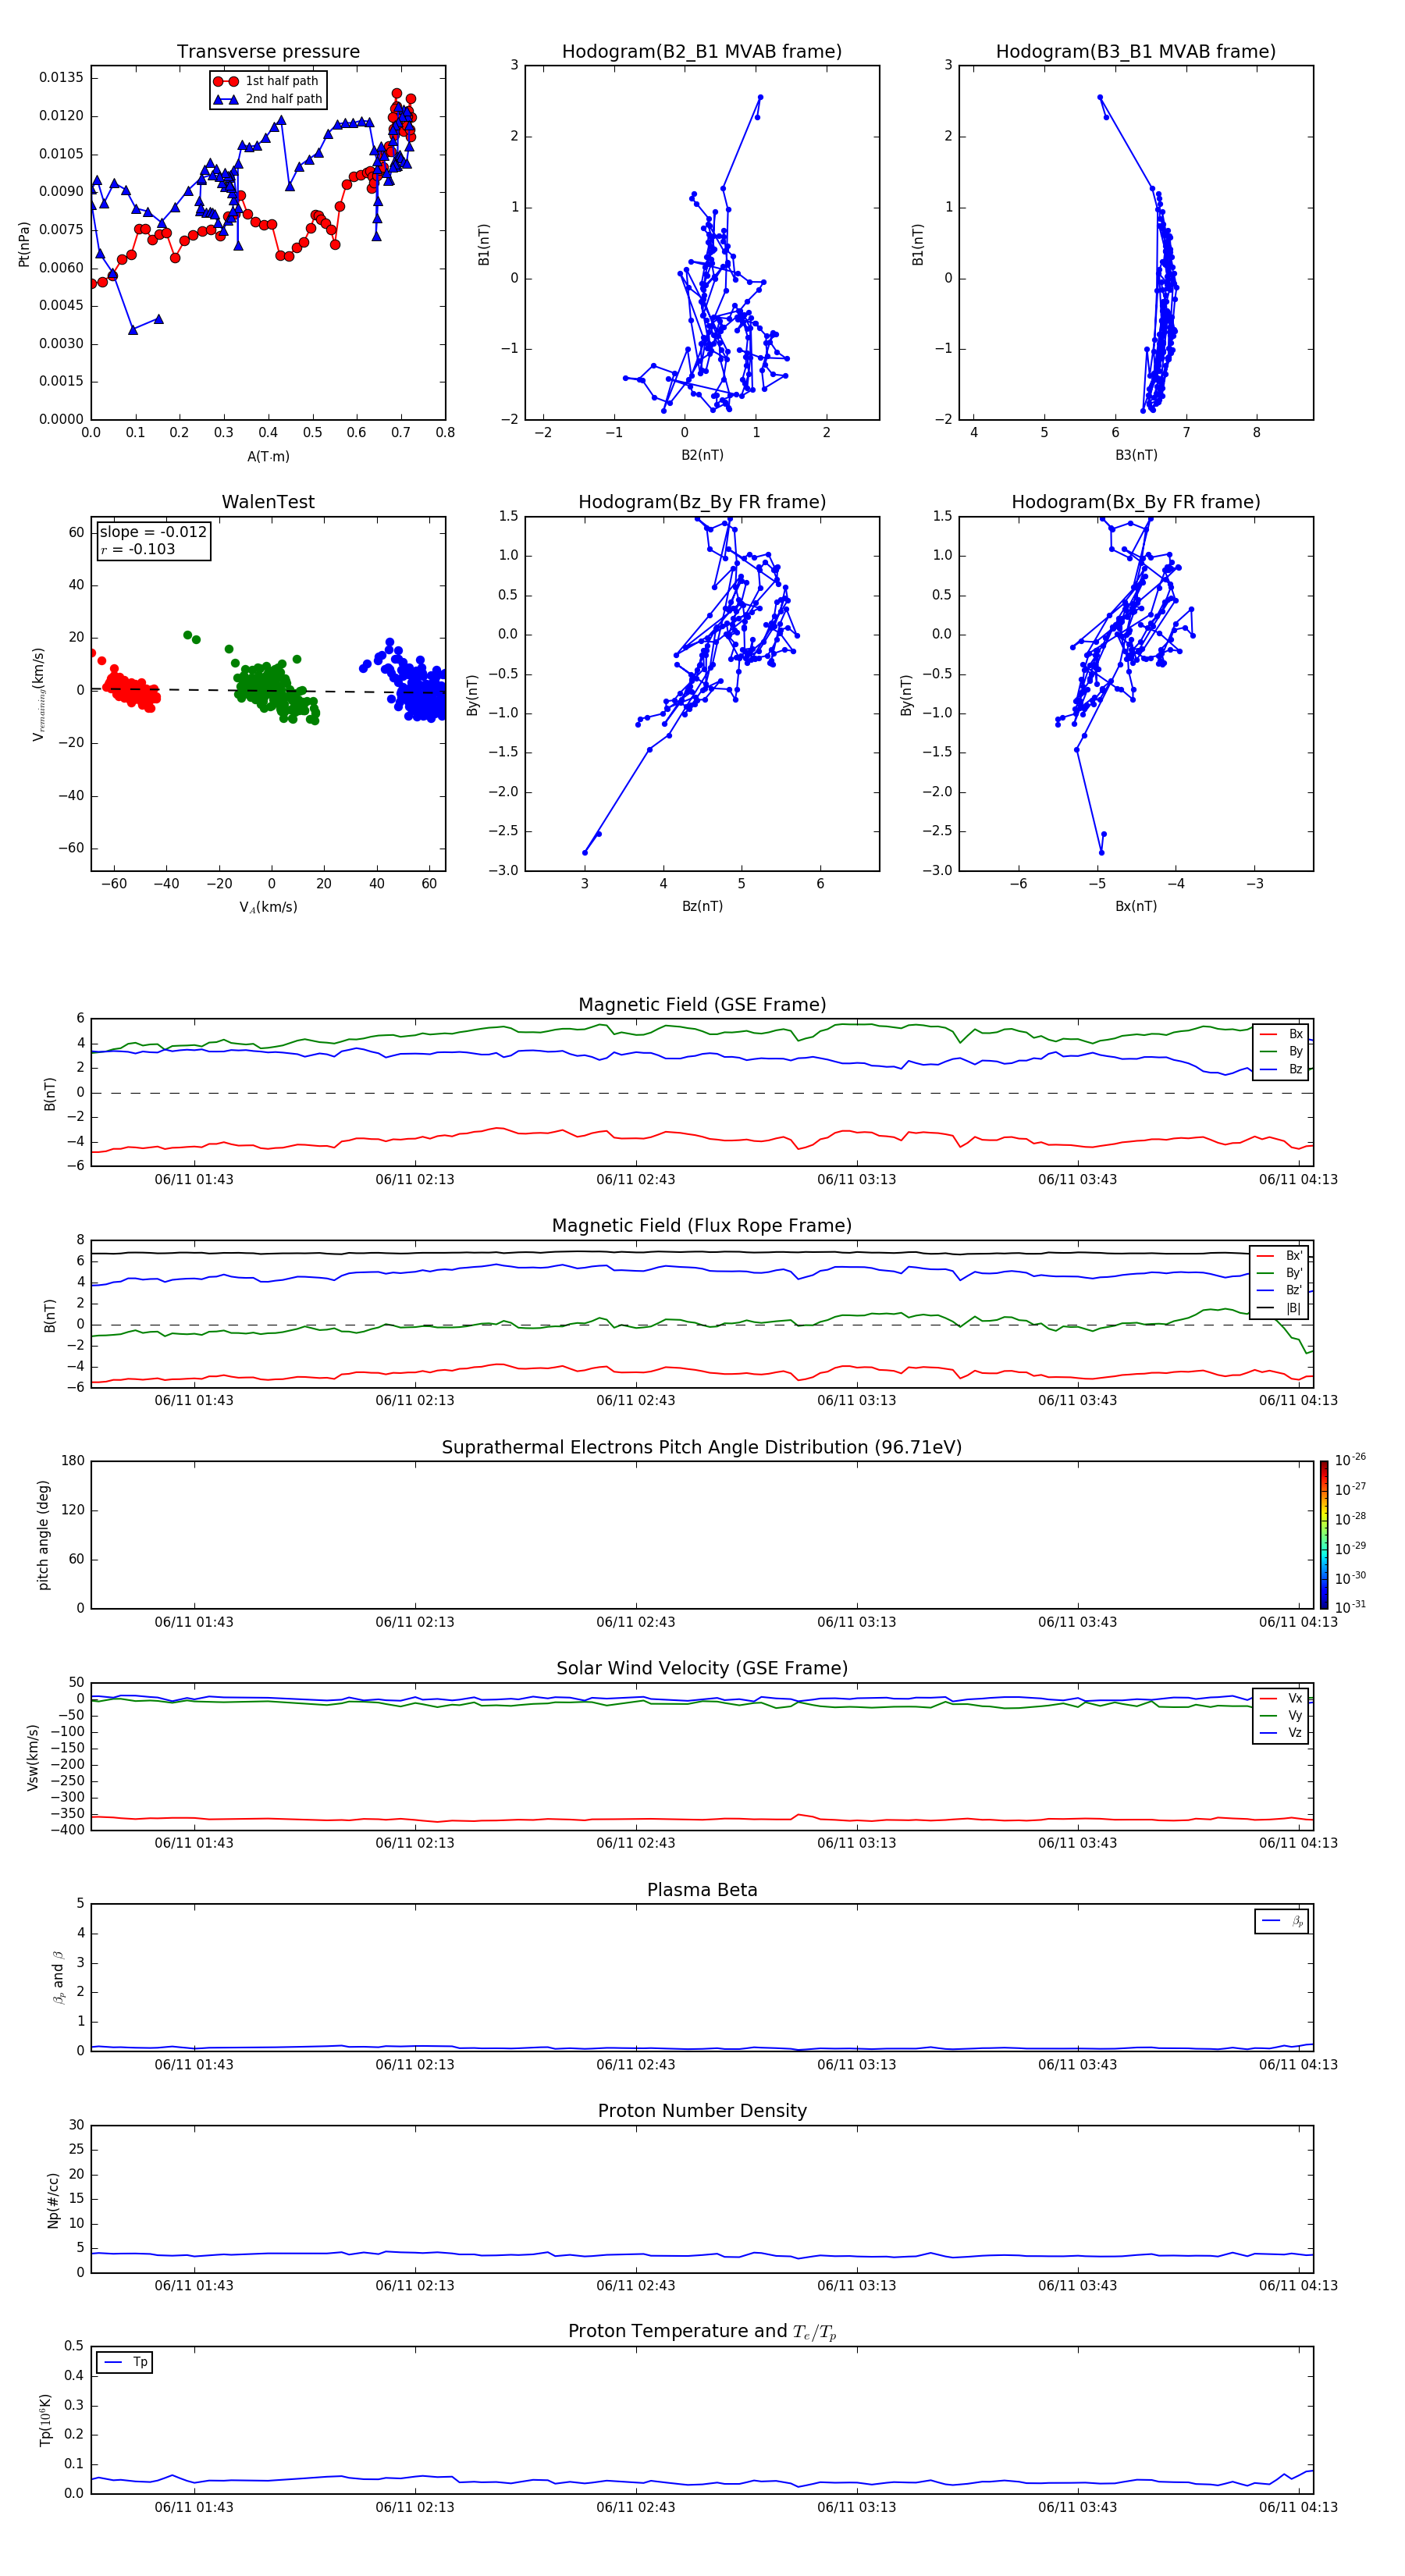Click the "Np(#/cc)" axis label

pos(53,2200)
